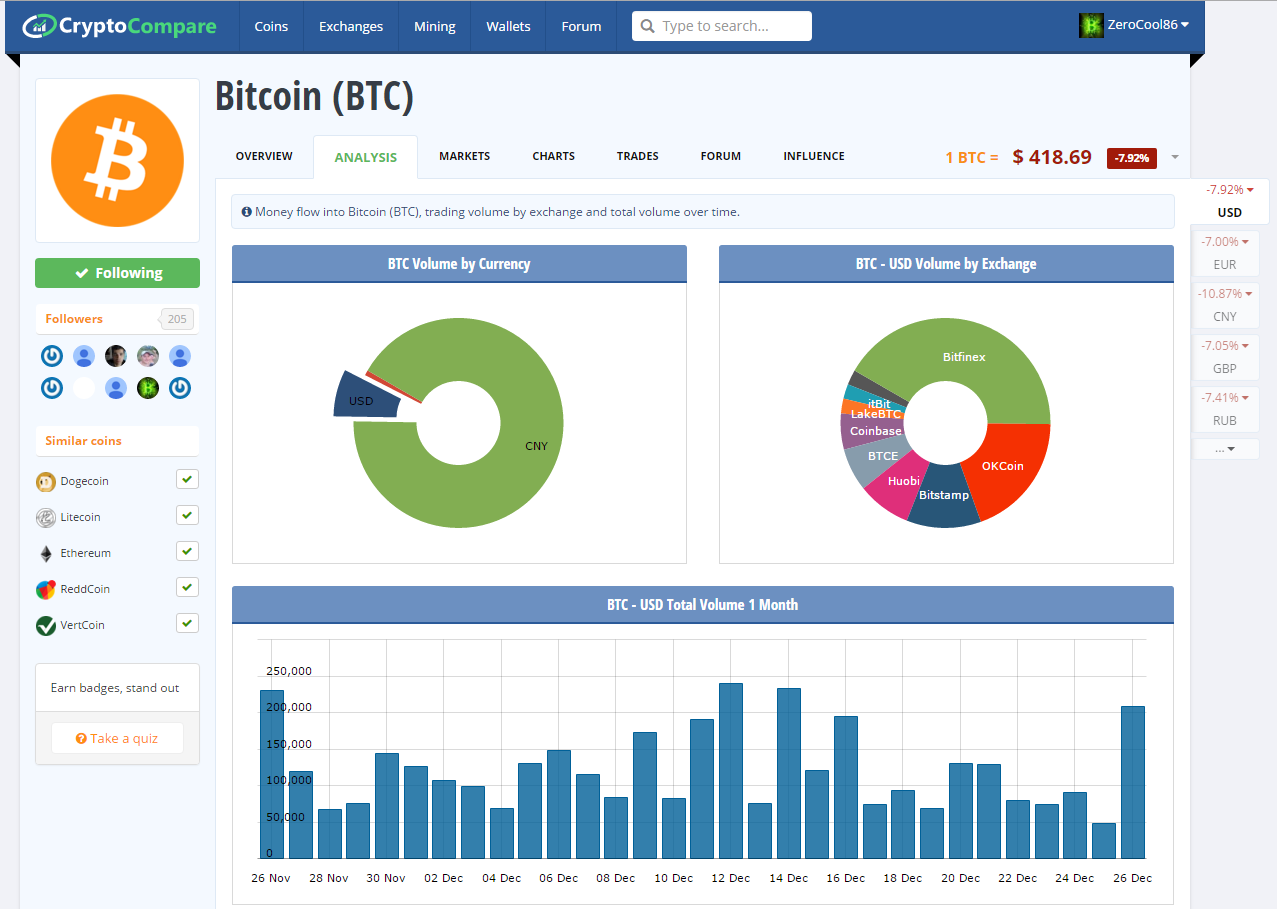Open the Exchanges menu

(351, 26)
